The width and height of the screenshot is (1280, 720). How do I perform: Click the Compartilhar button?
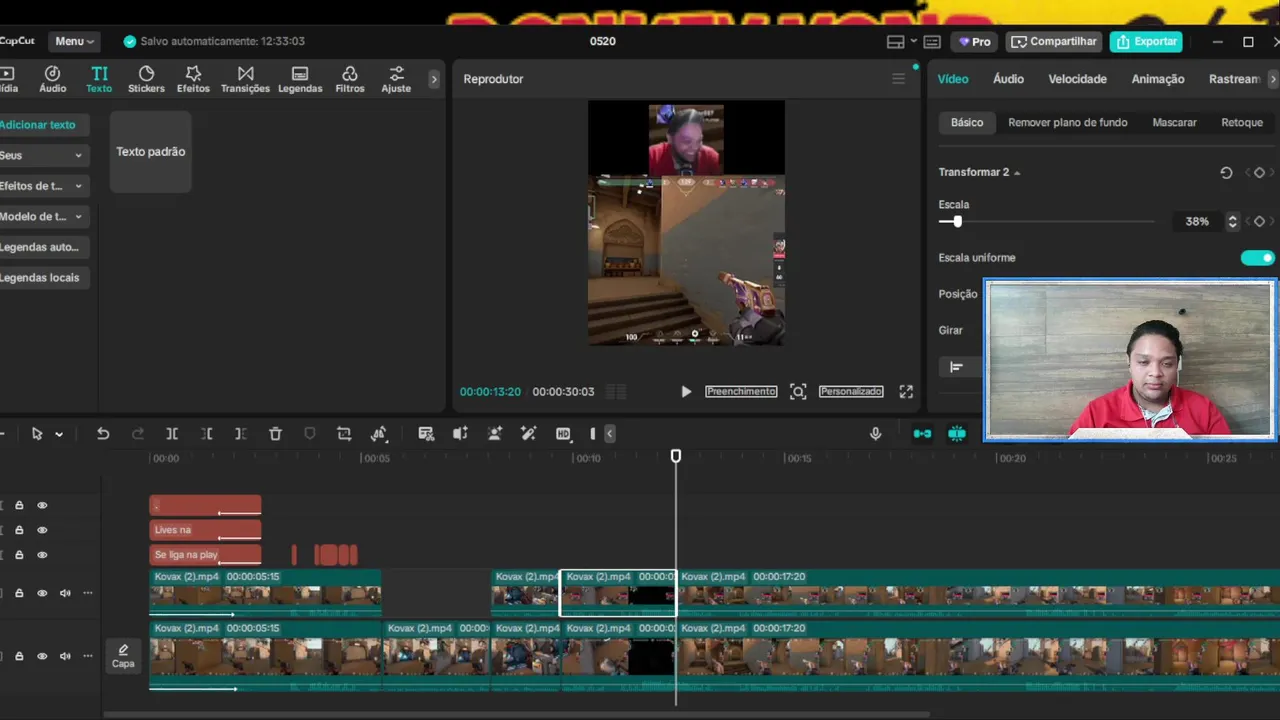click(x=1054, y=41)
